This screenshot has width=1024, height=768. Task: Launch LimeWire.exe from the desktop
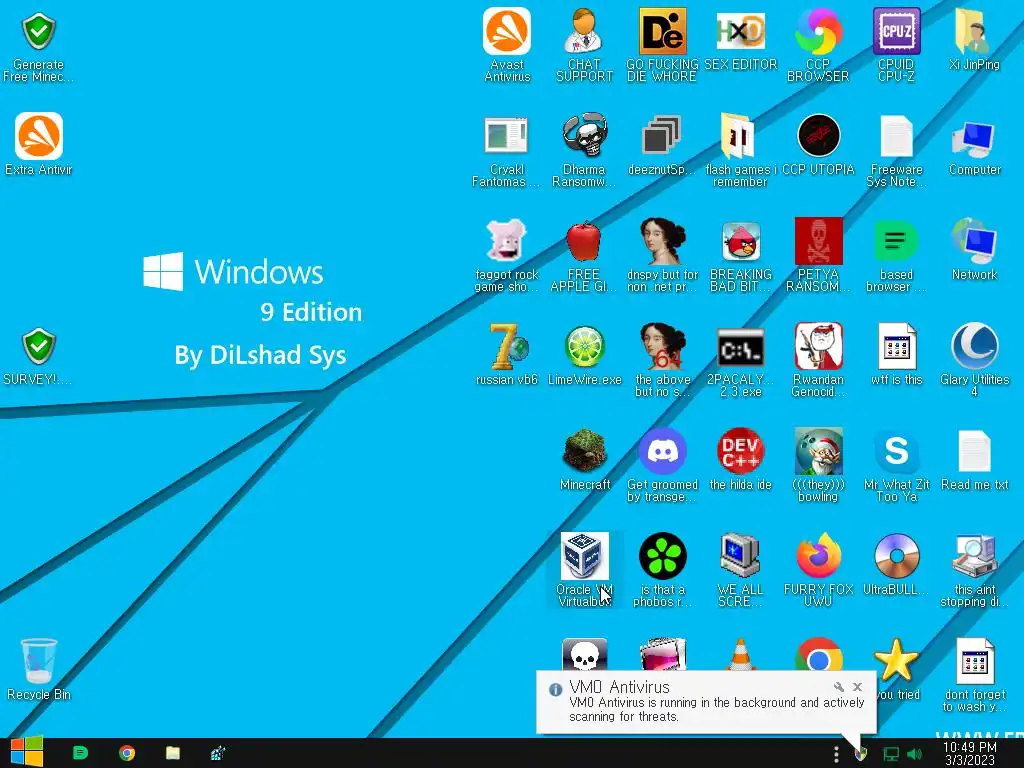click(x=584, y=354)
